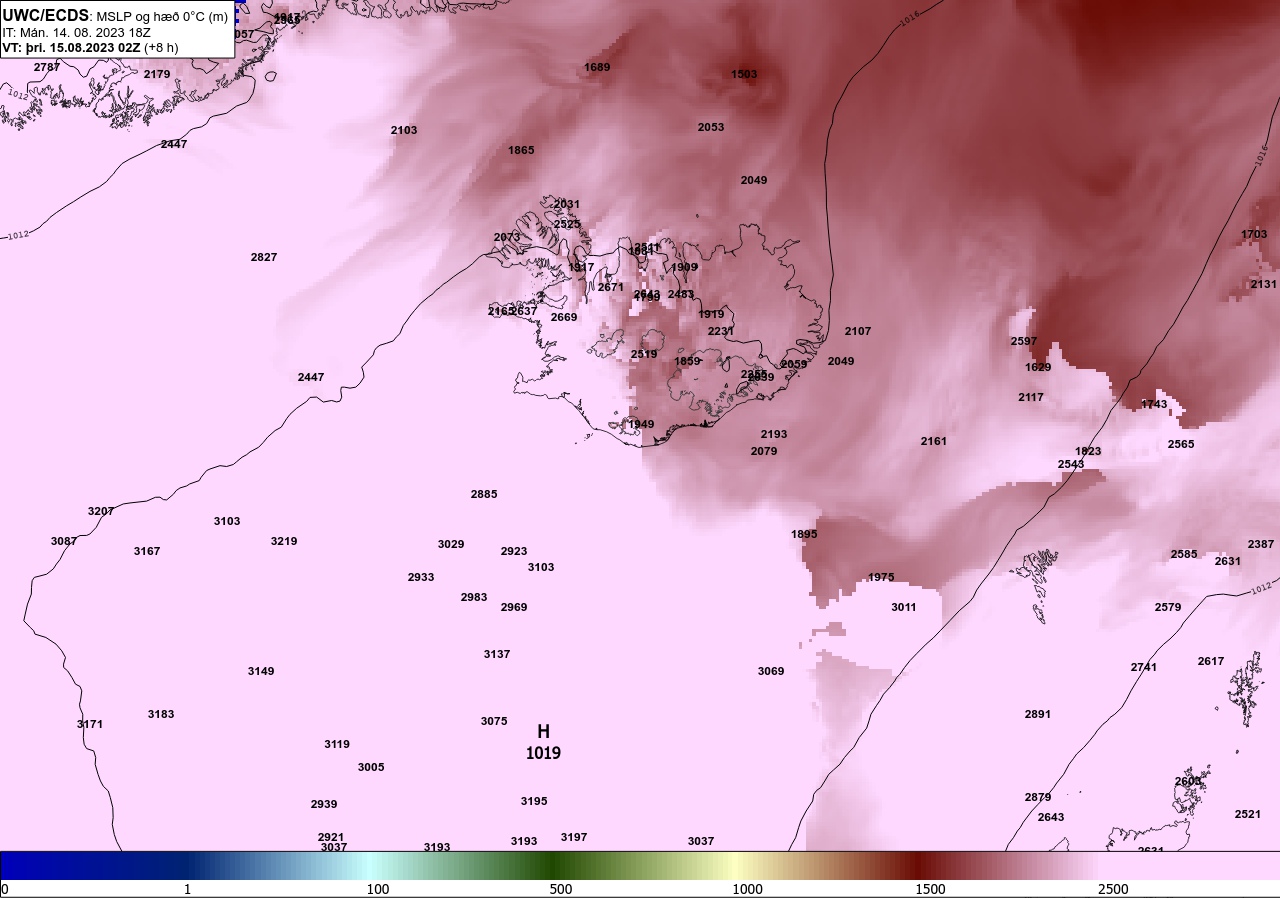Click the 2827 height value

coord(264,257)
